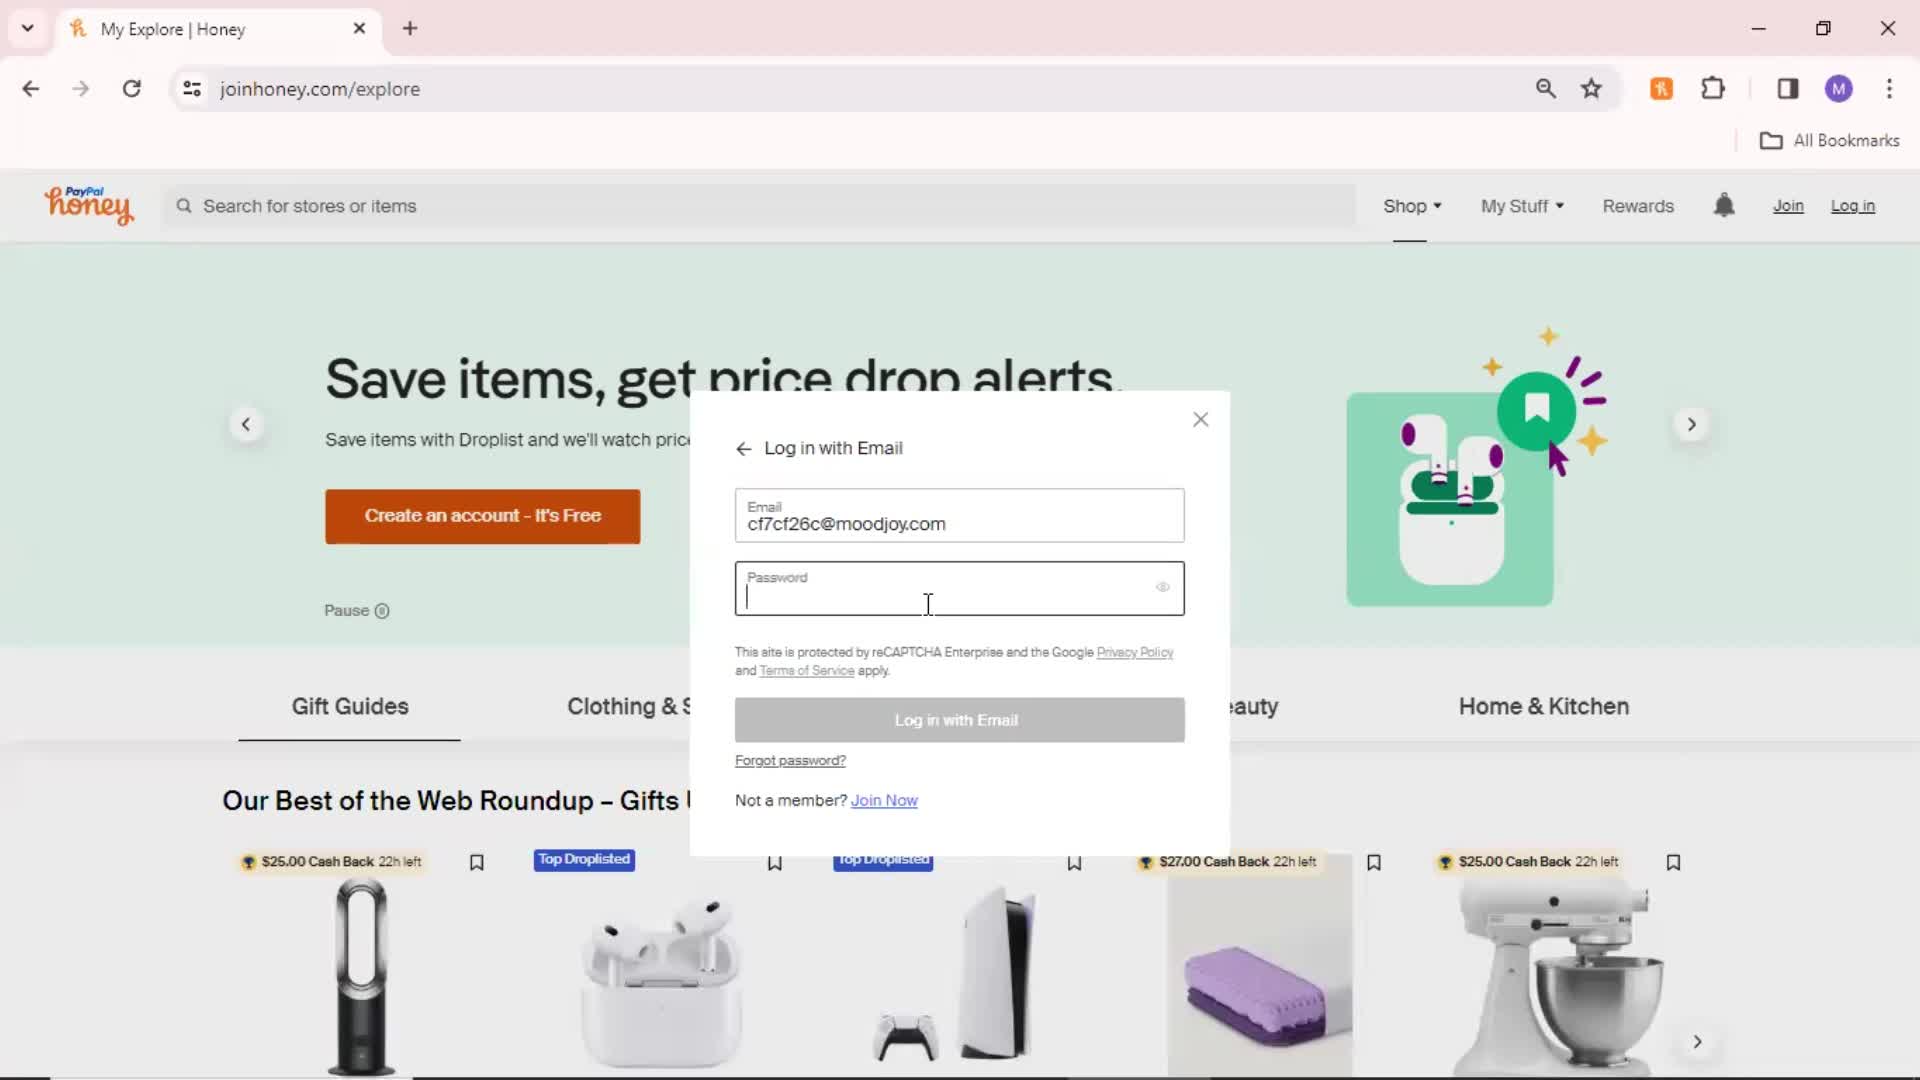Screen dimensions: 1920x1080
Task: Click the back arrow in login dialog
Action: coord(744,448)
